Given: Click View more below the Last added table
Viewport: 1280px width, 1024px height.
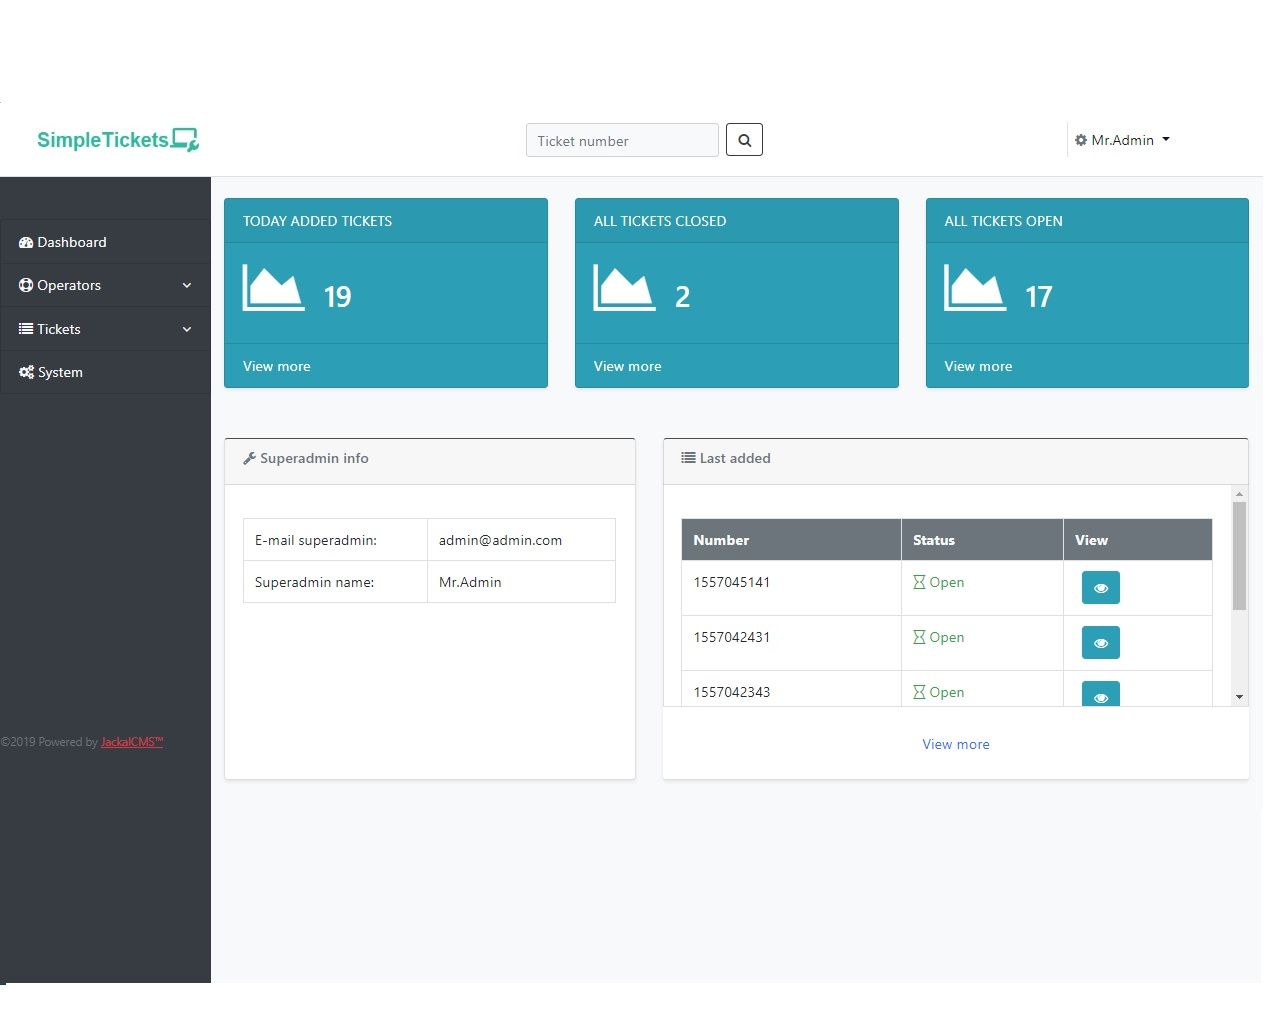Looking at the screenshot, I should pyautogui.click(x=956, y=744).
